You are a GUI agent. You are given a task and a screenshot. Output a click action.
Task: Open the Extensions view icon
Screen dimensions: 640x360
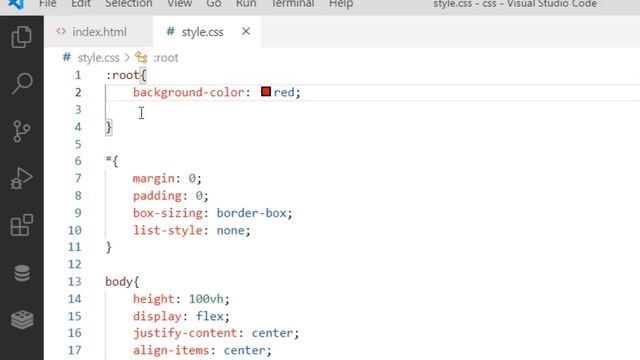pos(22,225)
